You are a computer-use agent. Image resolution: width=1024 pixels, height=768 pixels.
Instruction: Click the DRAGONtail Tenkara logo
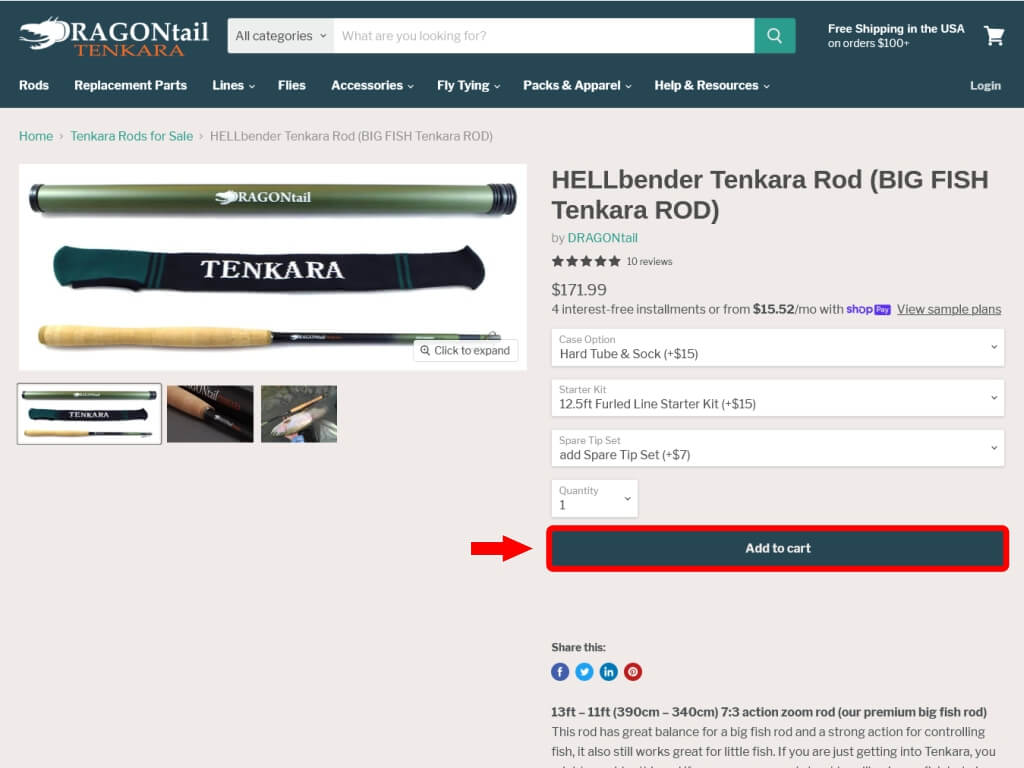(114, 37)
